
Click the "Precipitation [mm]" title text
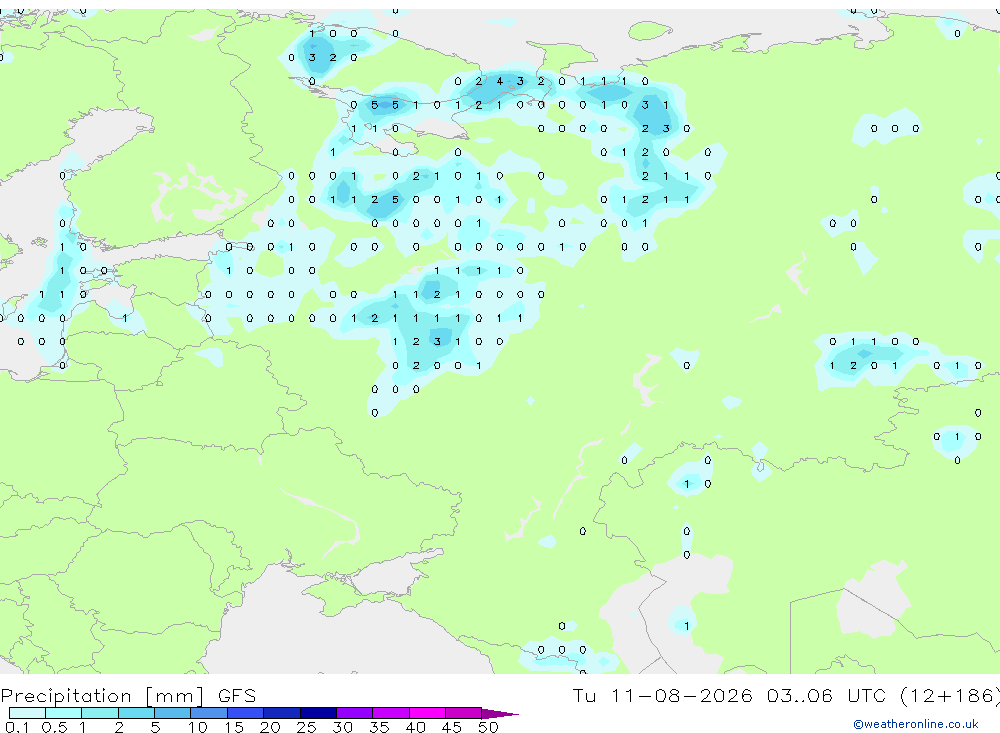point(103,696)
